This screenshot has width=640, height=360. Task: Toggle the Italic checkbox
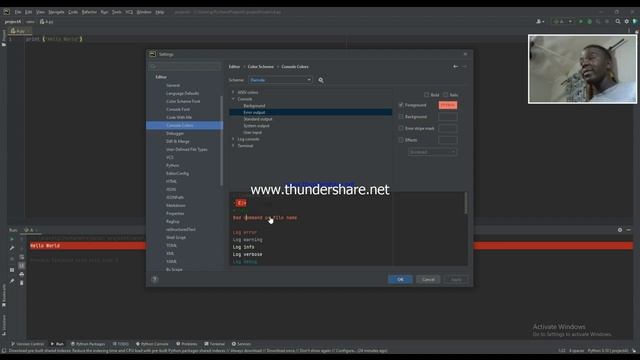pyautogui.click(x=446, y=95)
